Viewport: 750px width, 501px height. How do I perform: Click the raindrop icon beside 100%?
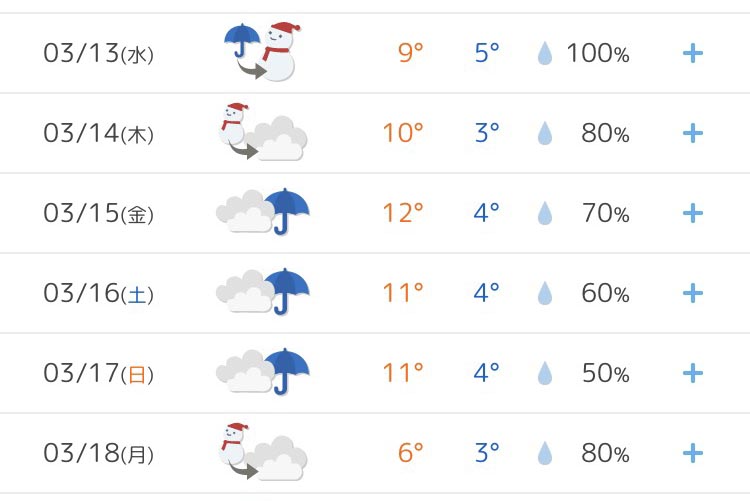pos(545,53)
